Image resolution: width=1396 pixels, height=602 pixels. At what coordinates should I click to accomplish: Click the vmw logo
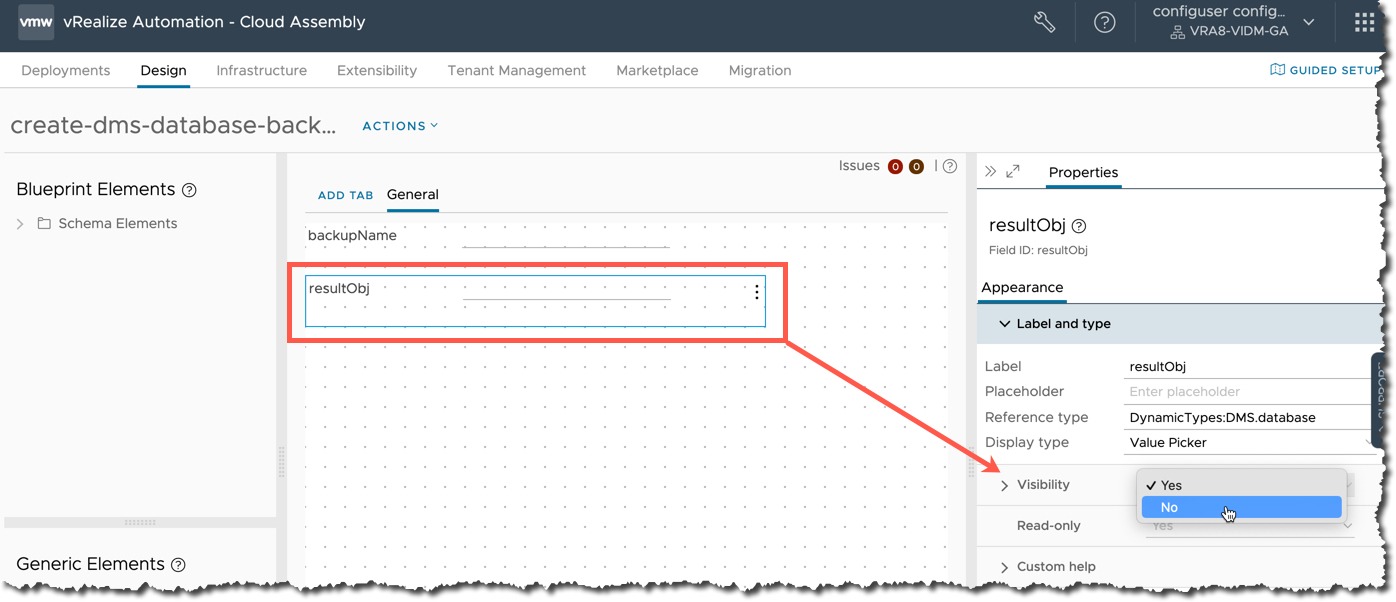point(36,22)
